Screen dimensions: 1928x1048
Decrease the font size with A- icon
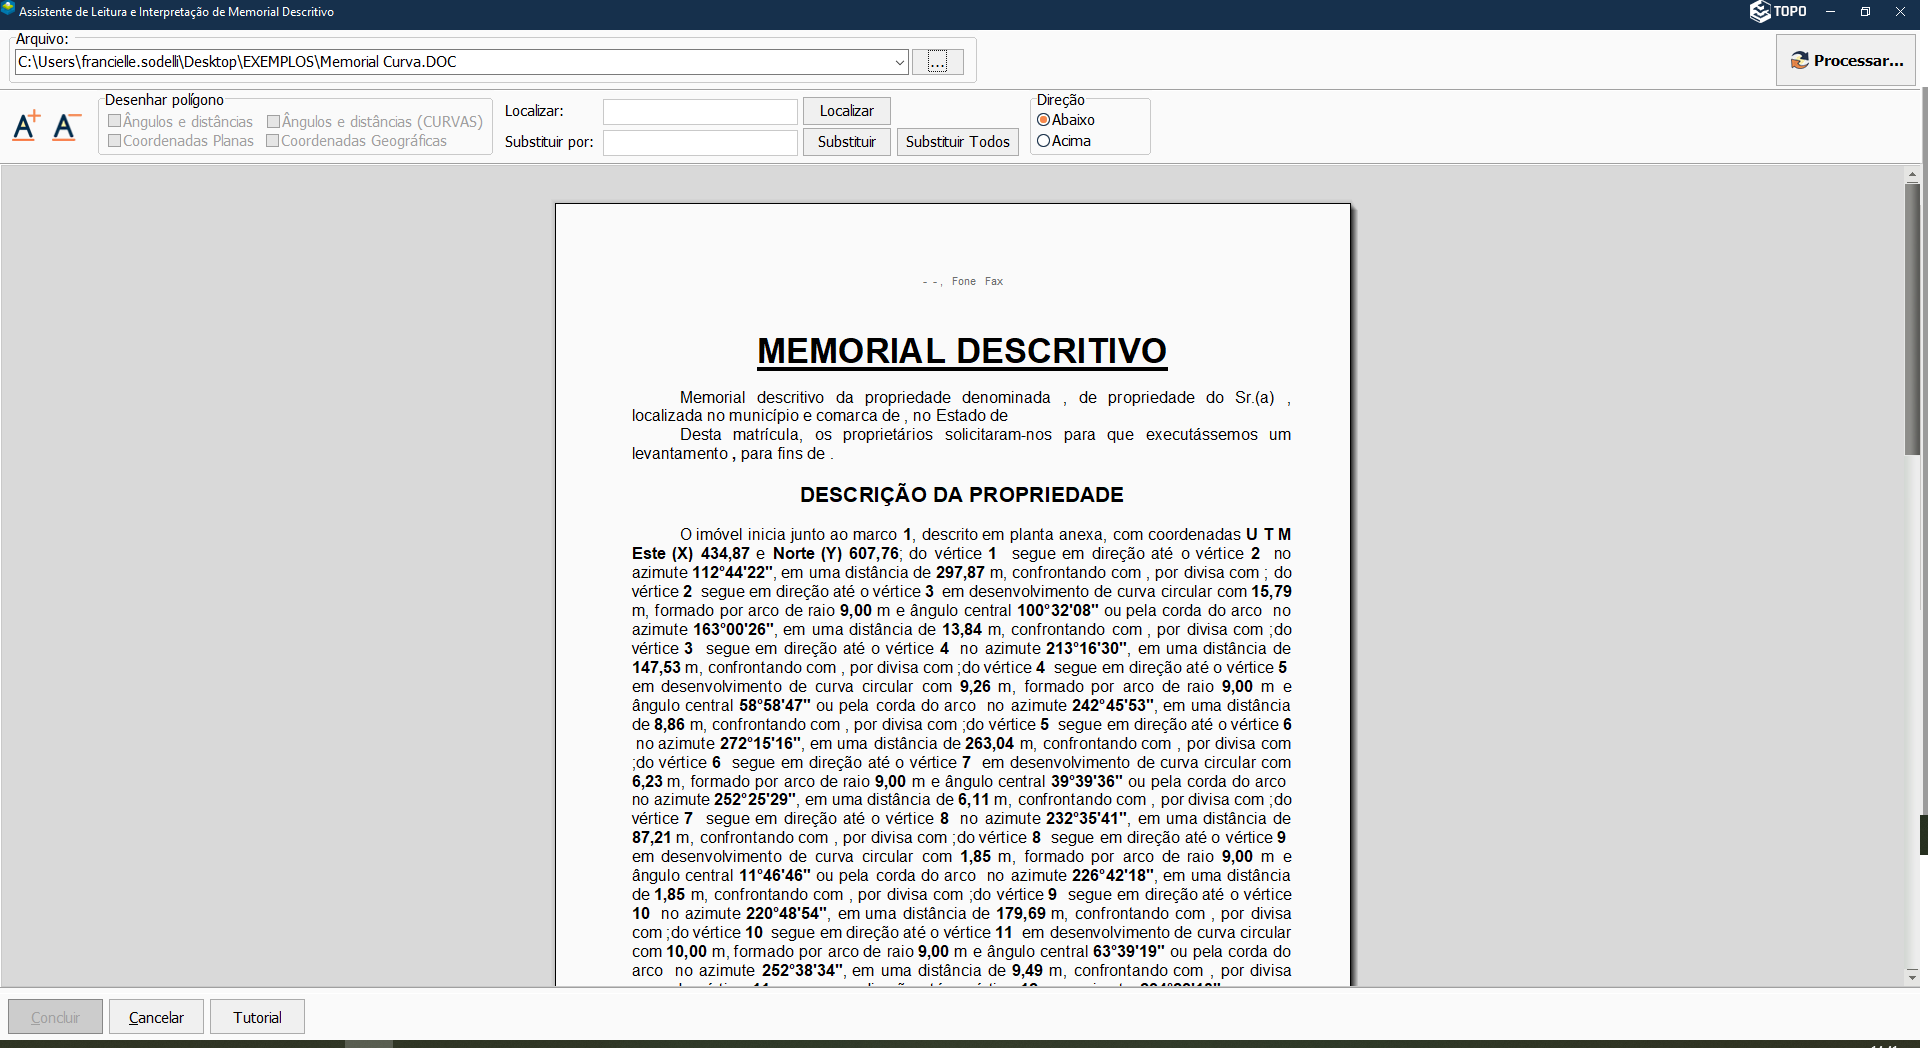click(x=66, y=126)
